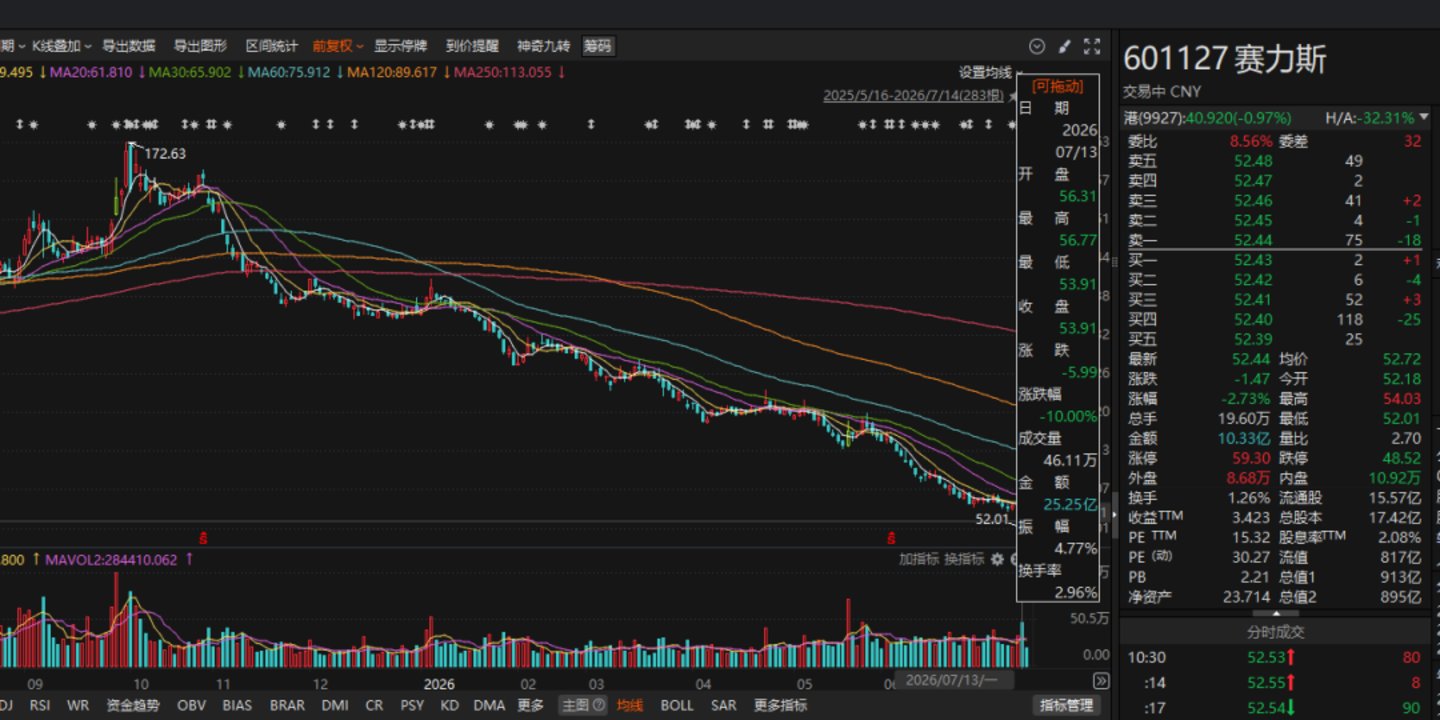This screenshot has height=720, width=1440.
Task: Toggle 神奇九转 indicator
Action: pyautogui.click(x=543, y=46)
